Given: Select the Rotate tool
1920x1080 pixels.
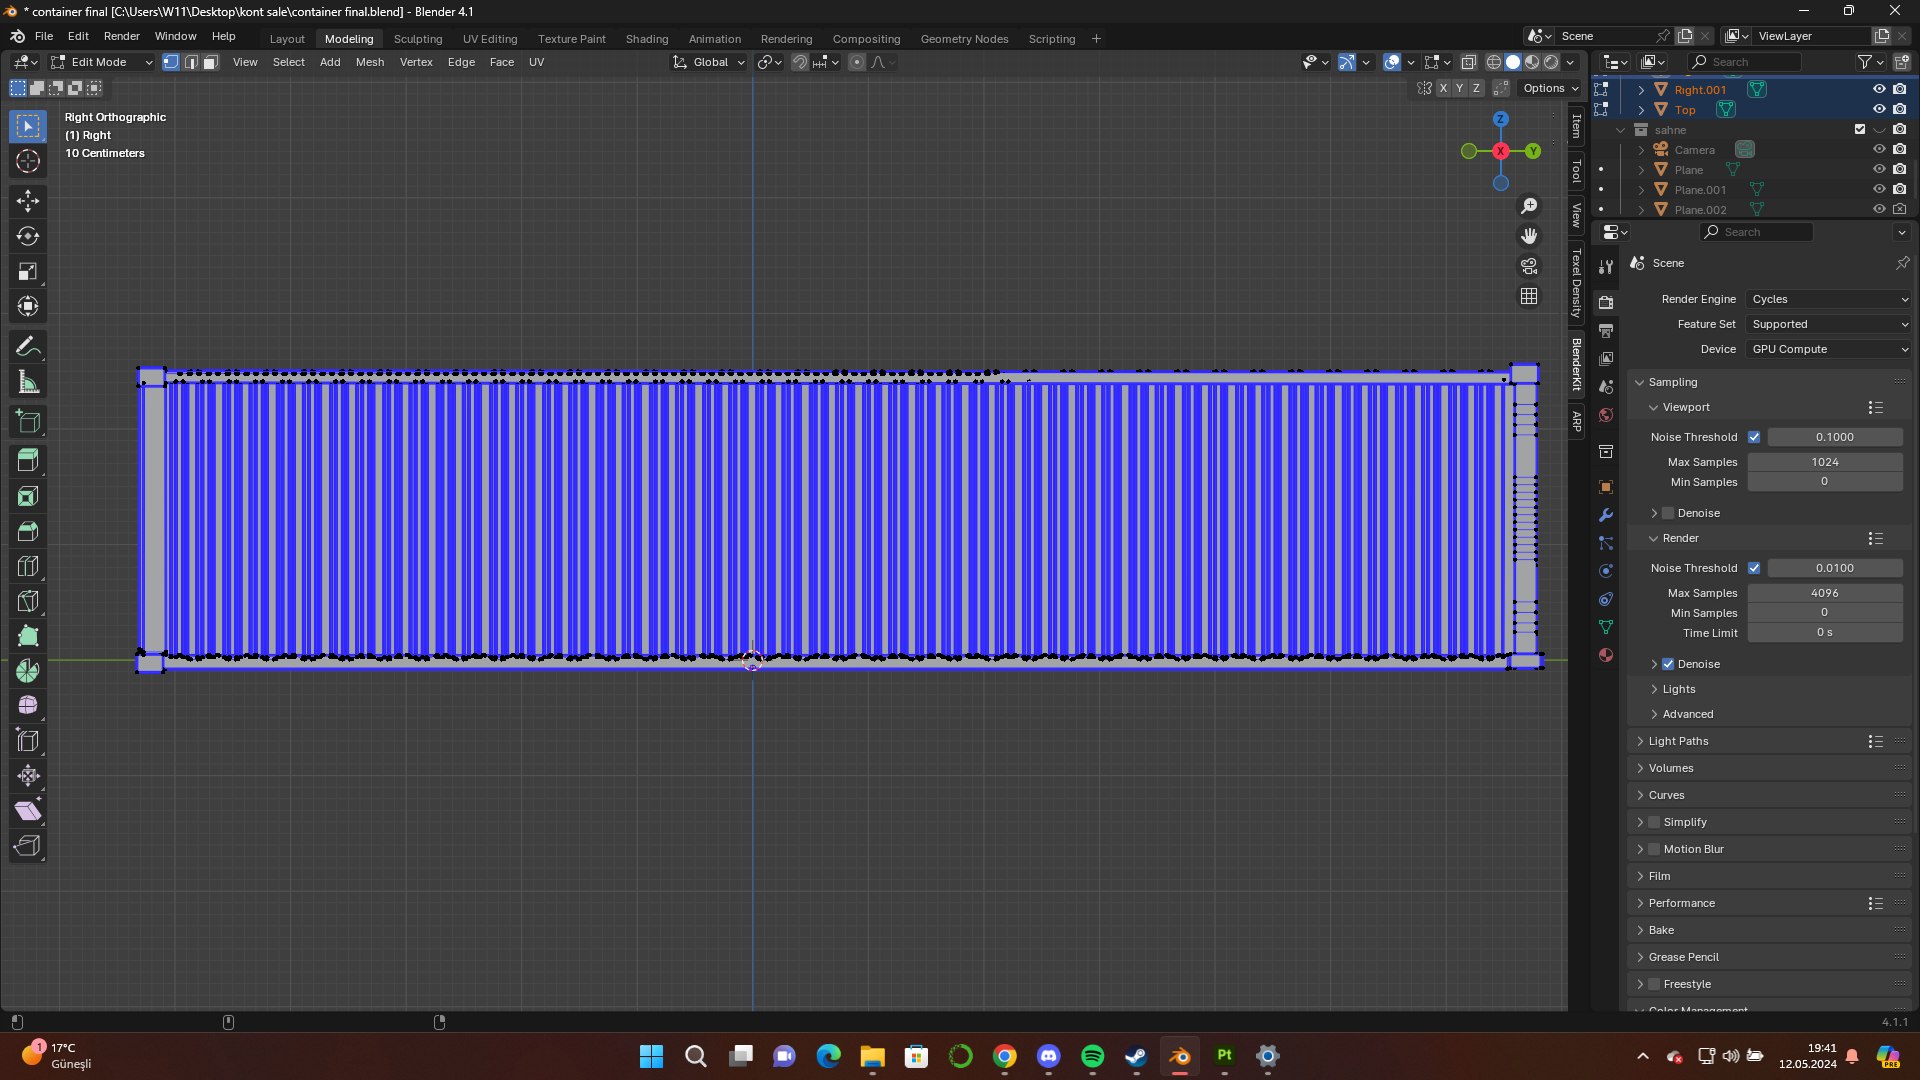Looking at the screenshot, I should click(x=28, y=236).
